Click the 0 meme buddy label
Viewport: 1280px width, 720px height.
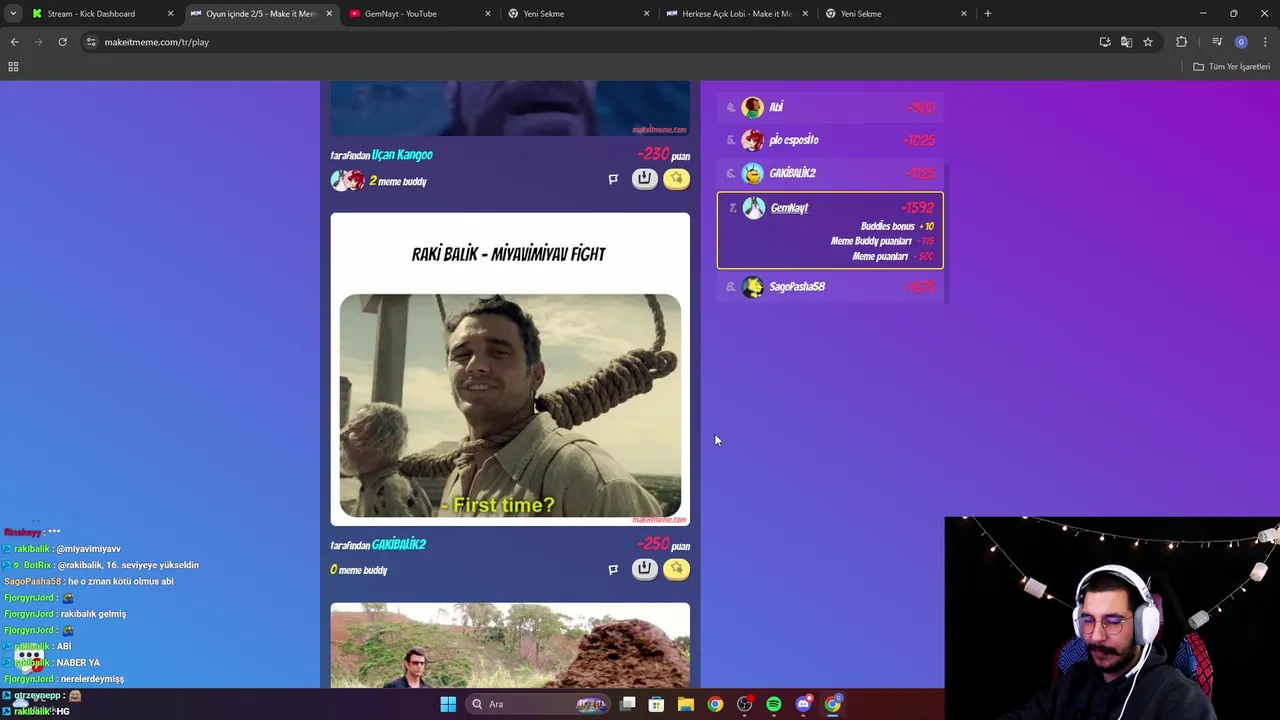(x=359, y=570)
